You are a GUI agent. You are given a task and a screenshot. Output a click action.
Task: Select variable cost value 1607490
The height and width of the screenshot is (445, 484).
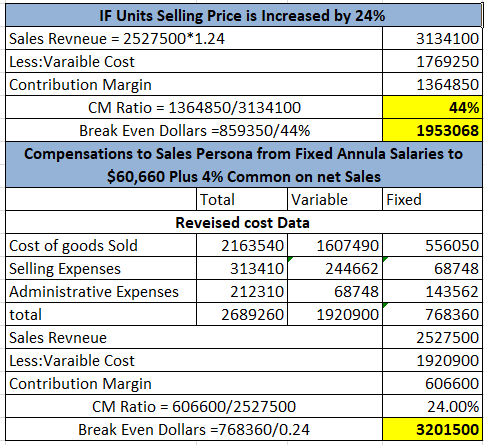pos(335,245)
